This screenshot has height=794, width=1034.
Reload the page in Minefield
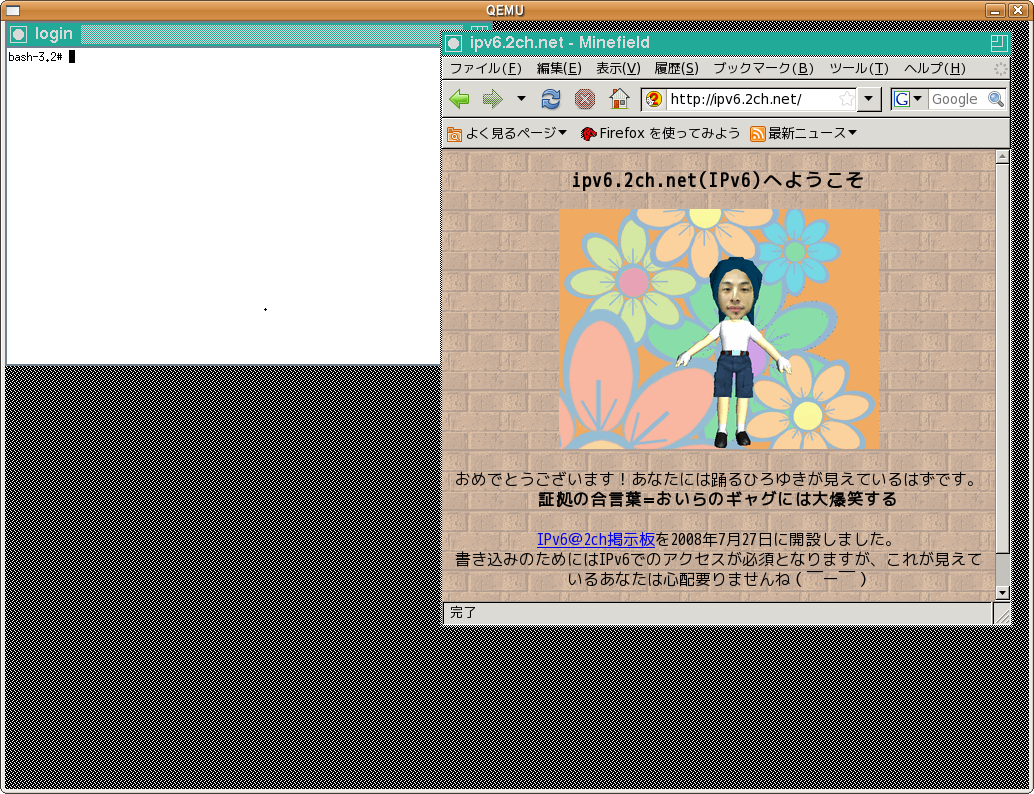coord(551,100)
